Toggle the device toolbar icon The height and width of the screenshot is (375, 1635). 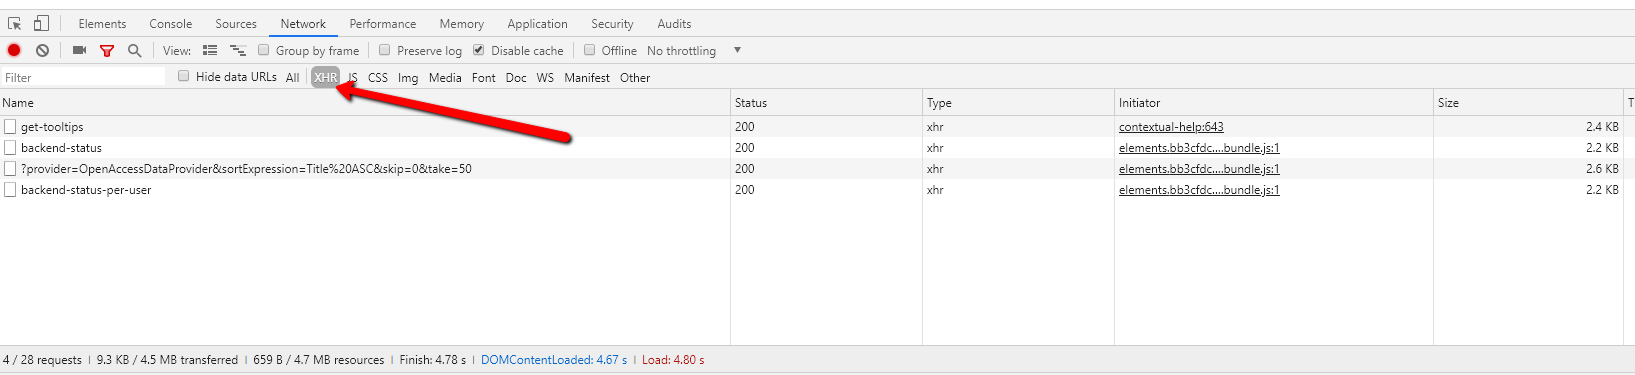41,23
